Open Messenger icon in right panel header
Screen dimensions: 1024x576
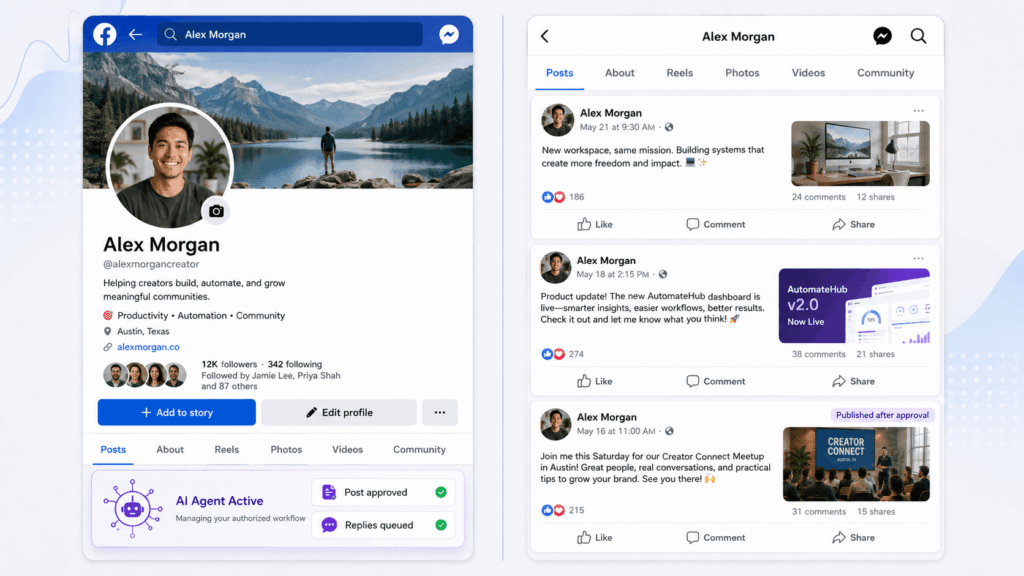pos(882,36)
